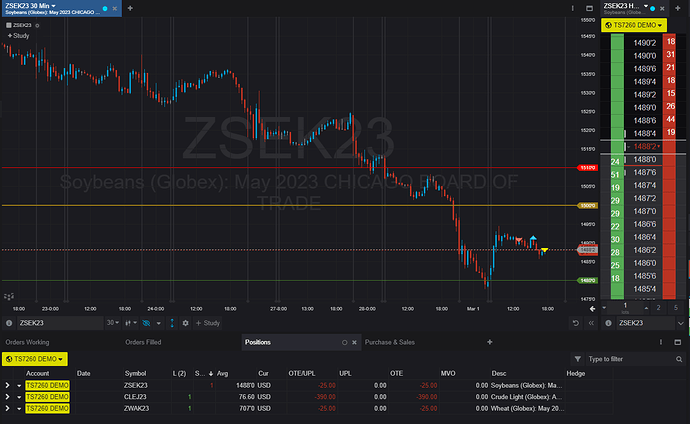Open the ZSEK23 DOM tab dropdown arrow

(646, 6)
